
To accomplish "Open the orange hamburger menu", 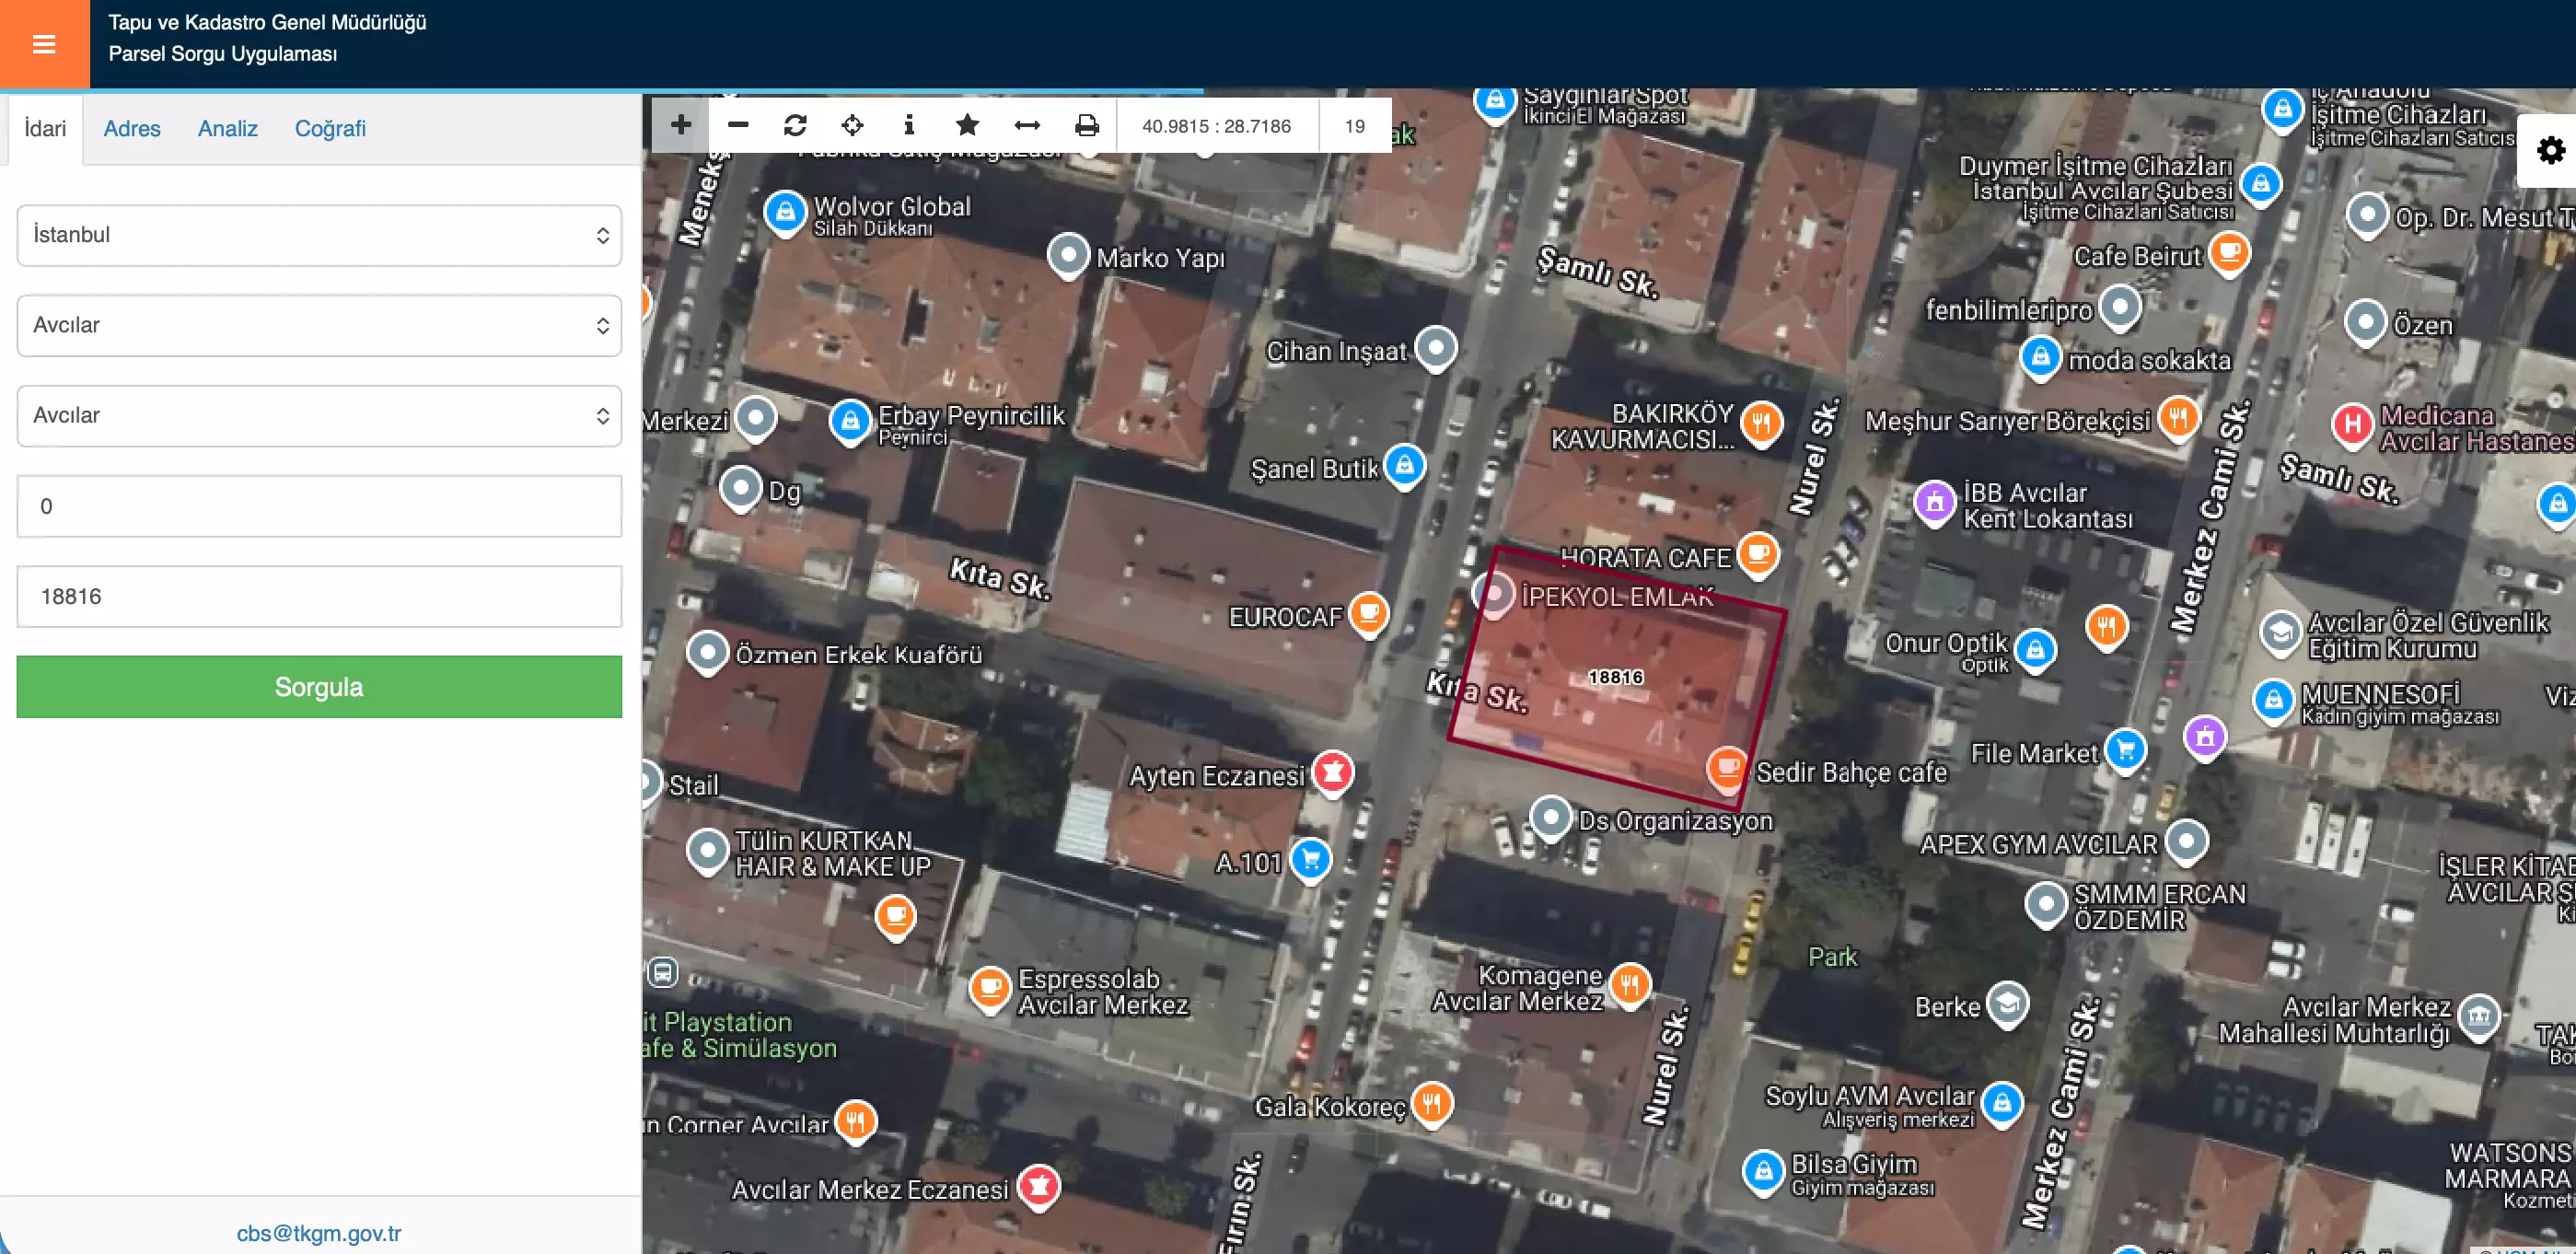I will pyautogui.click(x=44, y=44).
